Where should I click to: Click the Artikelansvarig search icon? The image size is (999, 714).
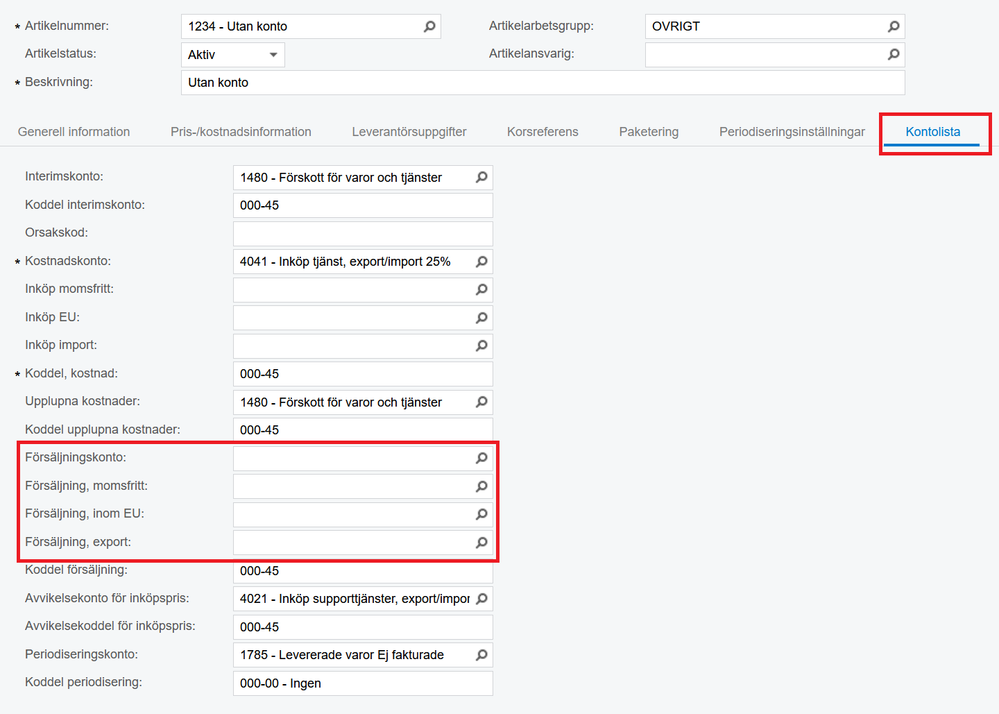[x=894, y=55]
